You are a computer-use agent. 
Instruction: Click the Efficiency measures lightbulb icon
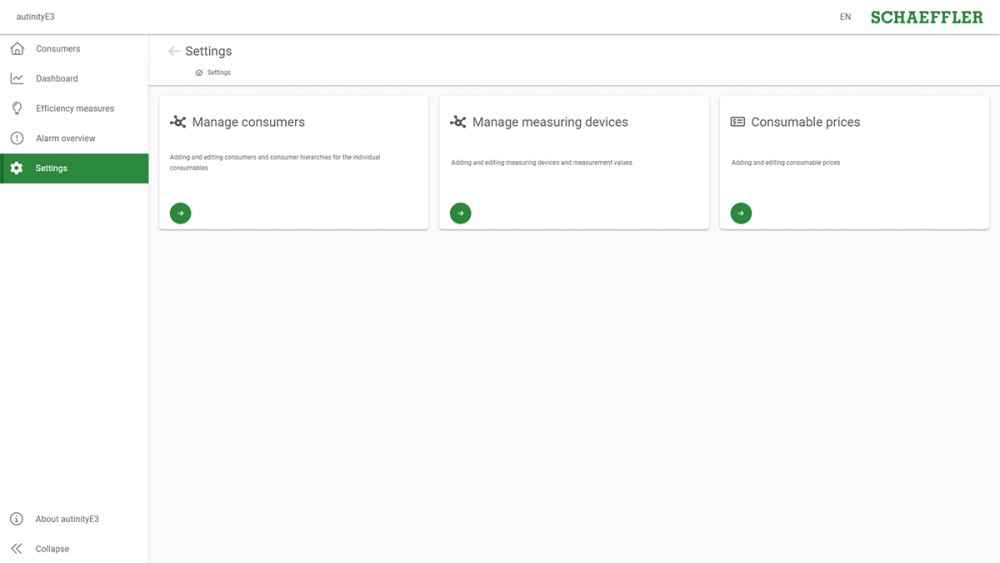(x=17, y=109)
